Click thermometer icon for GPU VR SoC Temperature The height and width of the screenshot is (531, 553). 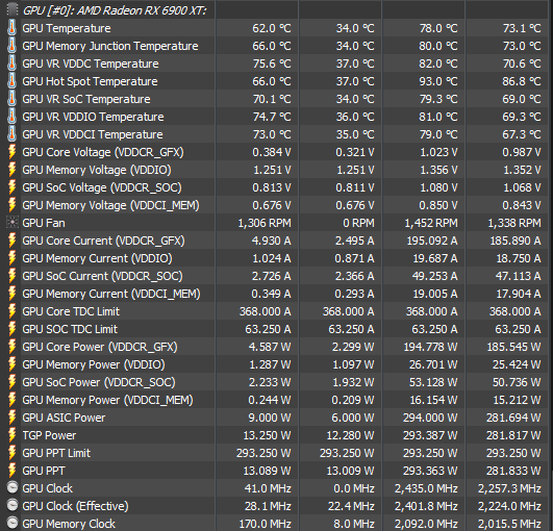pos(12,99)
